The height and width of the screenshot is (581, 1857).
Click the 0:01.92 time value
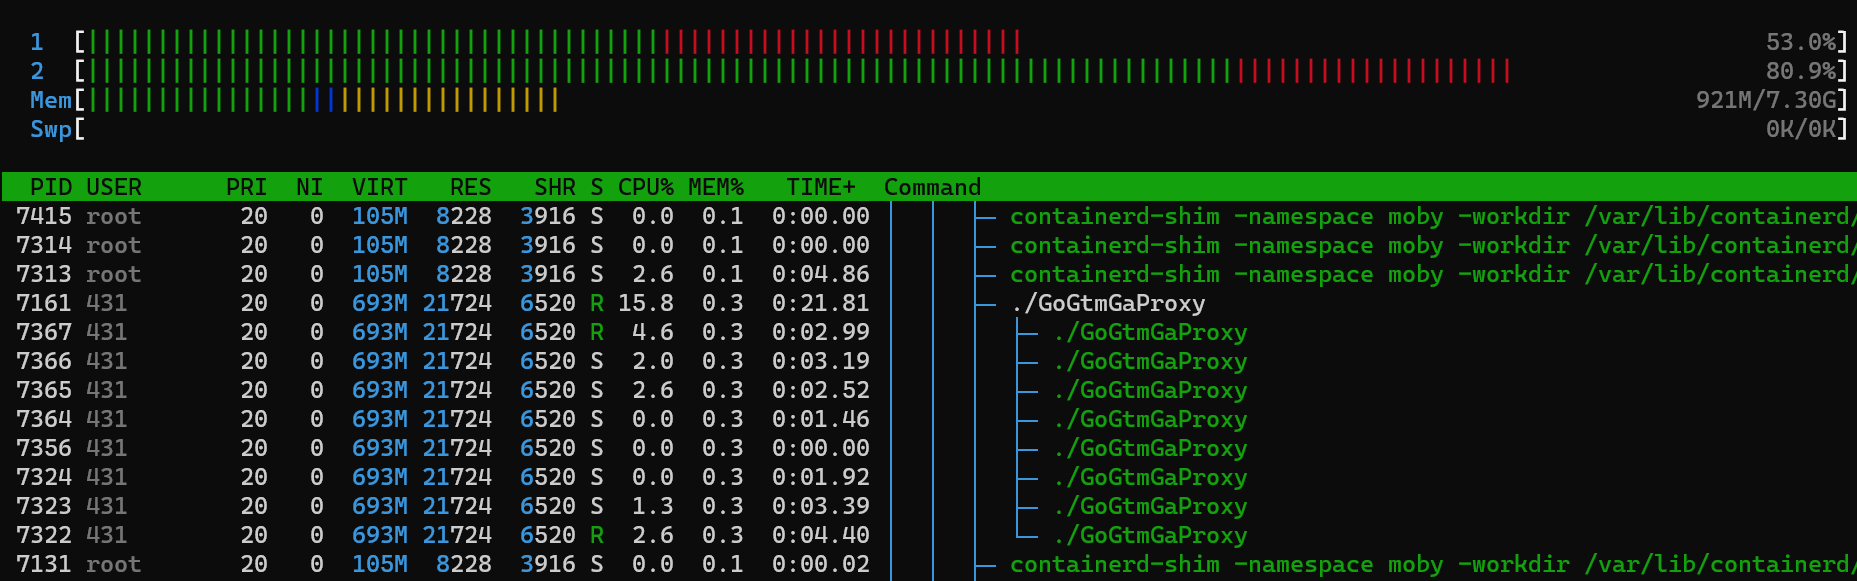click(x=821, y=477)
